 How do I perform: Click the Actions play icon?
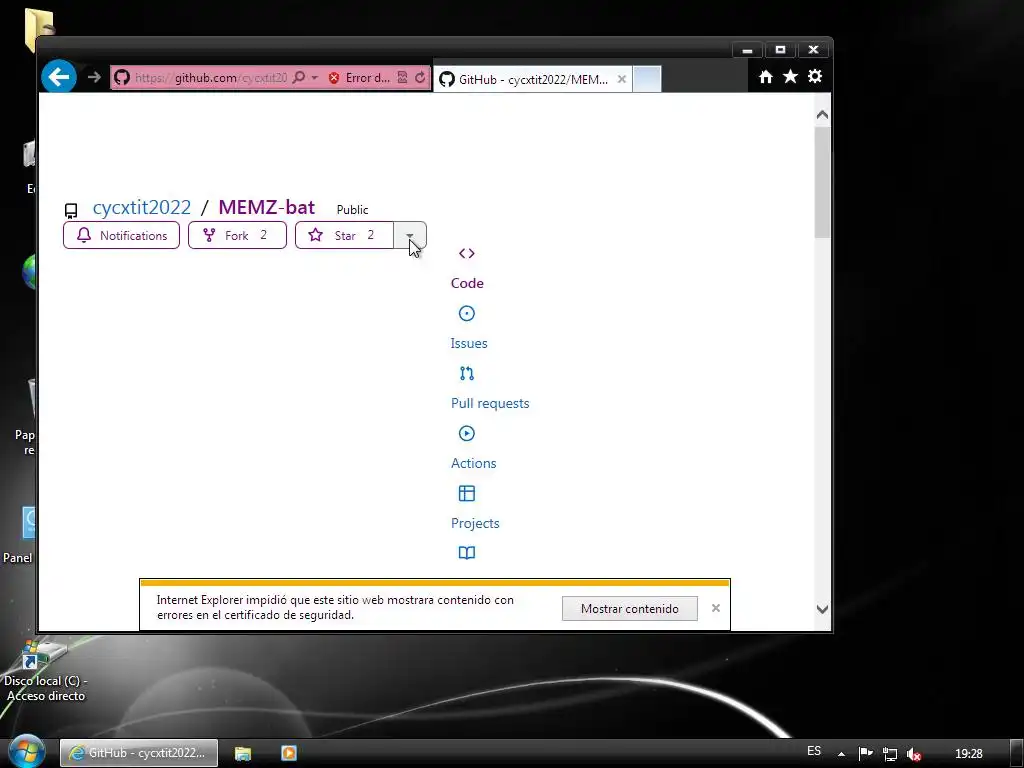coord(466,434)
